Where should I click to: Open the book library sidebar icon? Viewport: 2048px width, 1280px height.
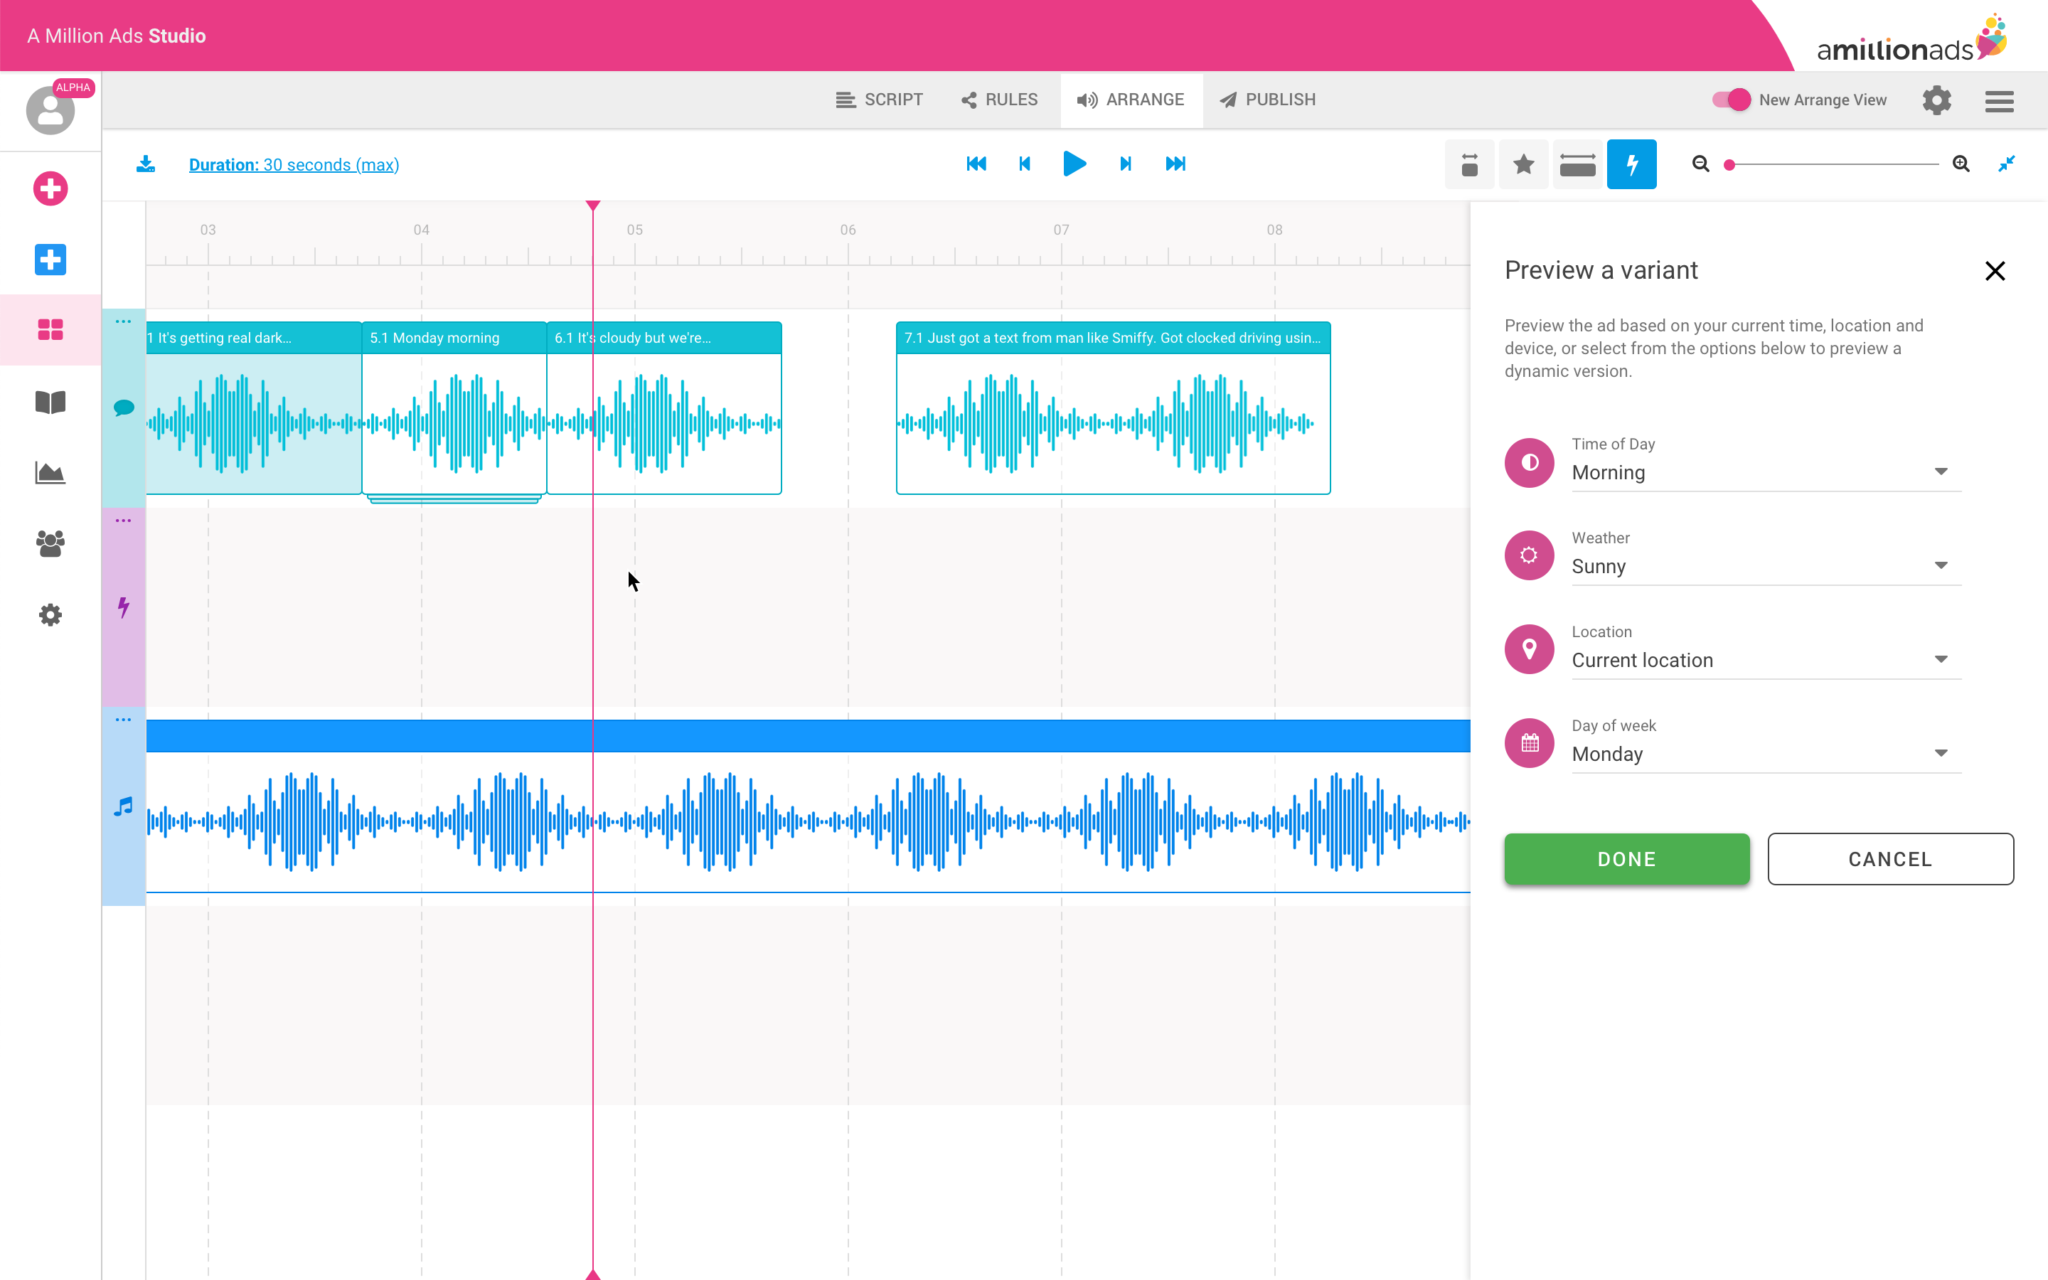tap(50, 402)
